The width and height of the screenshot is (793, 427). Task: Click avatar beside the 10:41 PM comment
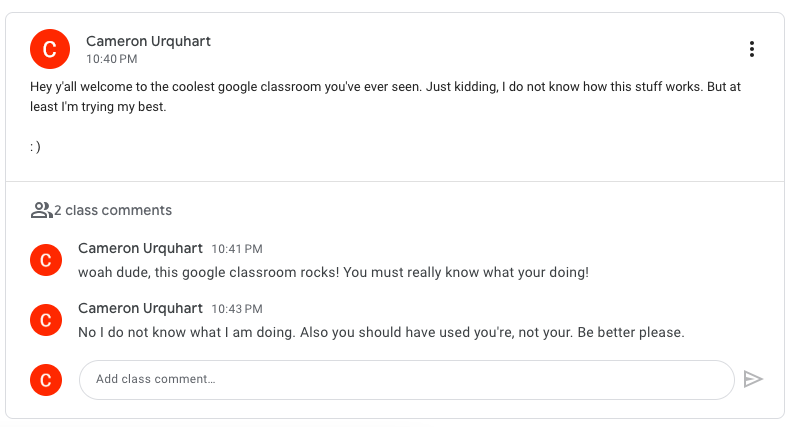click(x=46, y=260)
